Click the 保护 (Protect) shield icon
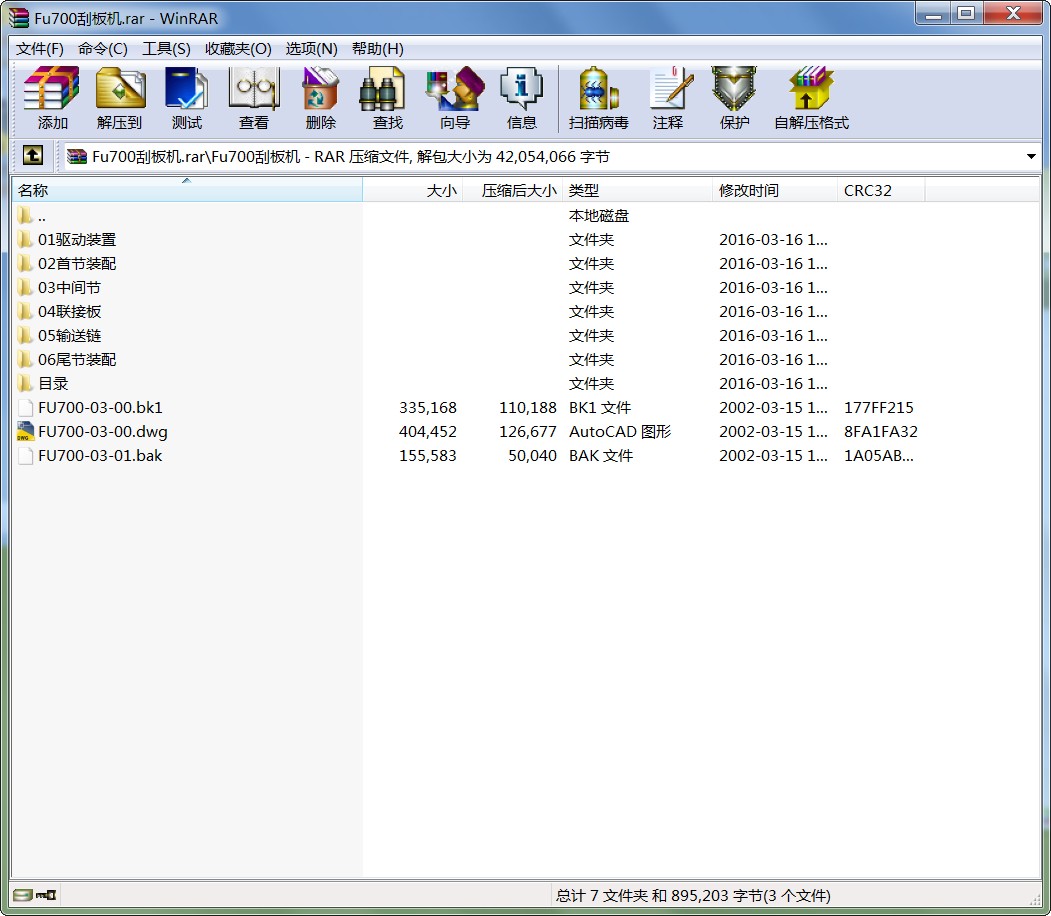Viewport: 1051px width, 916px height. pos(734,98)
